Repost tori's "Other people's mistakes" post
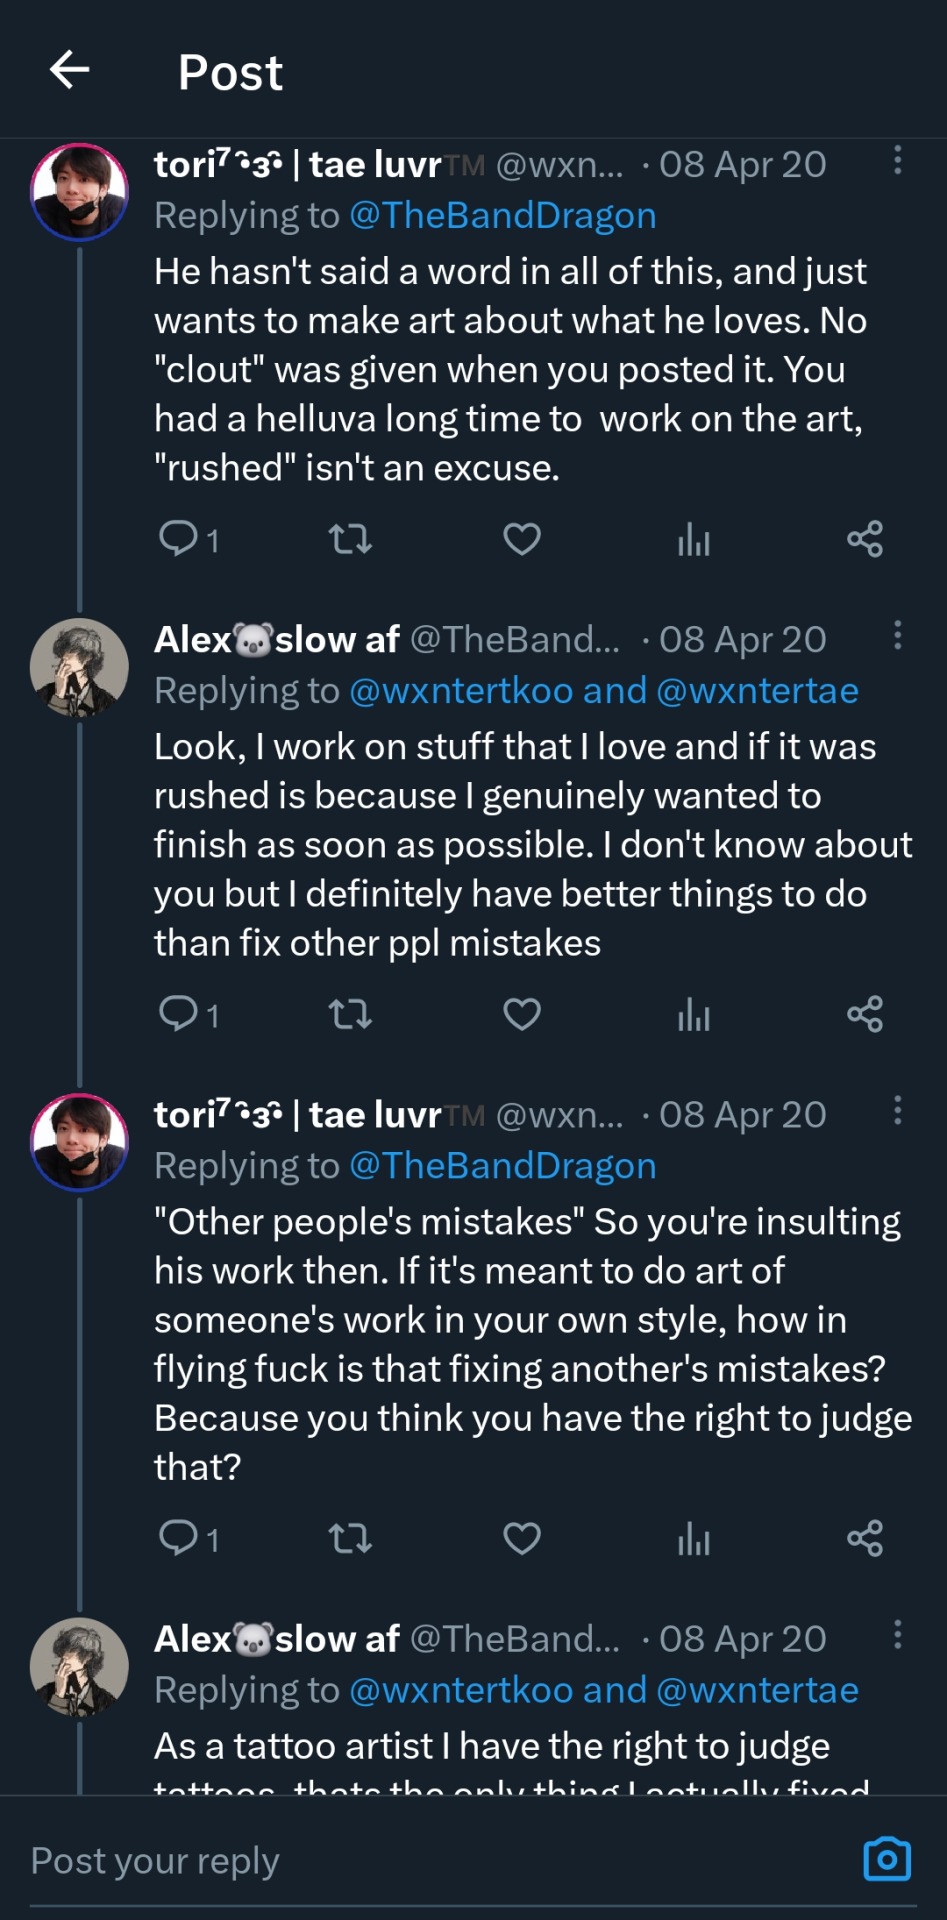 coord(350,1538)
